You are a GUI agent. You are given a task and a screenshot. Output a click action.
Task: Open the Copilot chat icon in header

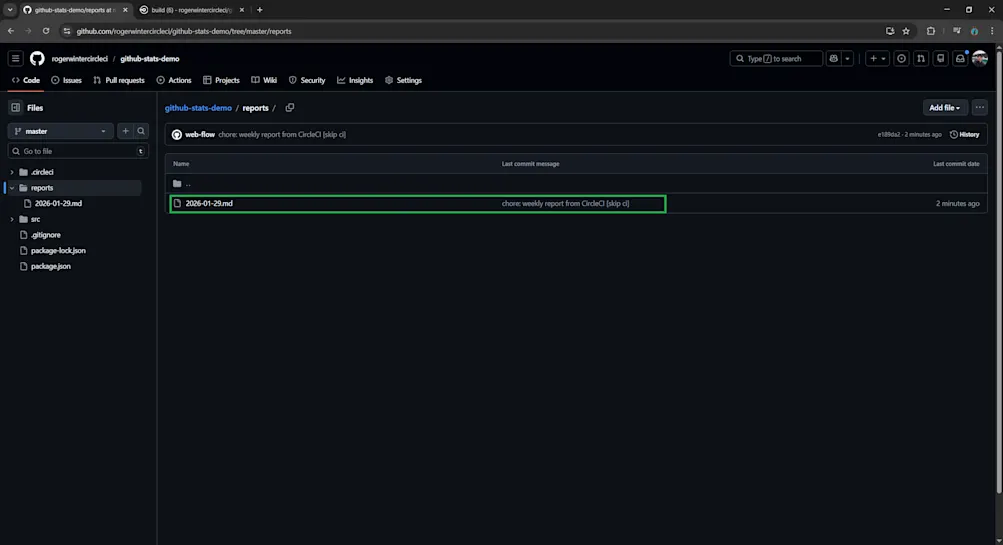(x=833, y=58)
